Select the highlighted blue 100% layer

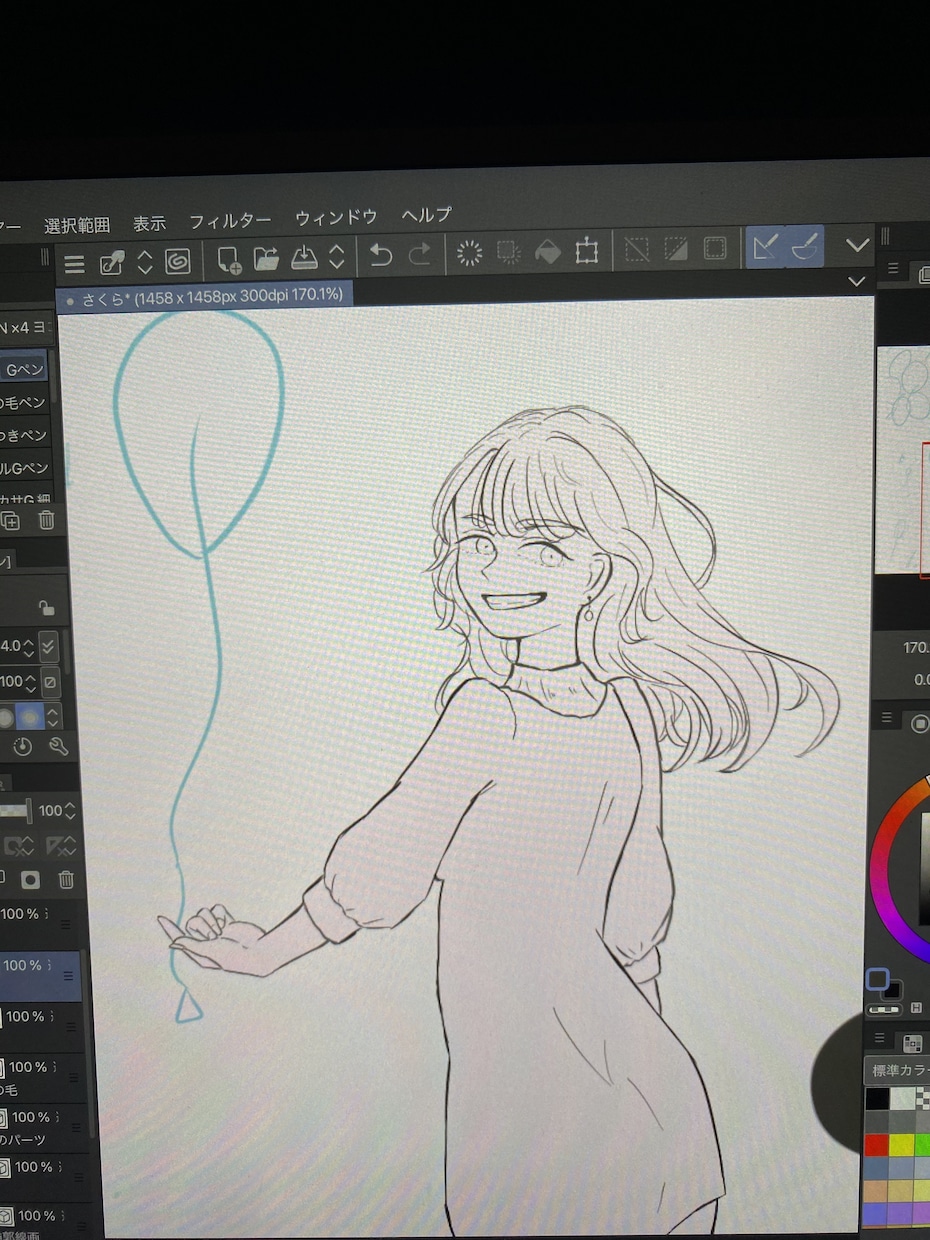point(40,976)
